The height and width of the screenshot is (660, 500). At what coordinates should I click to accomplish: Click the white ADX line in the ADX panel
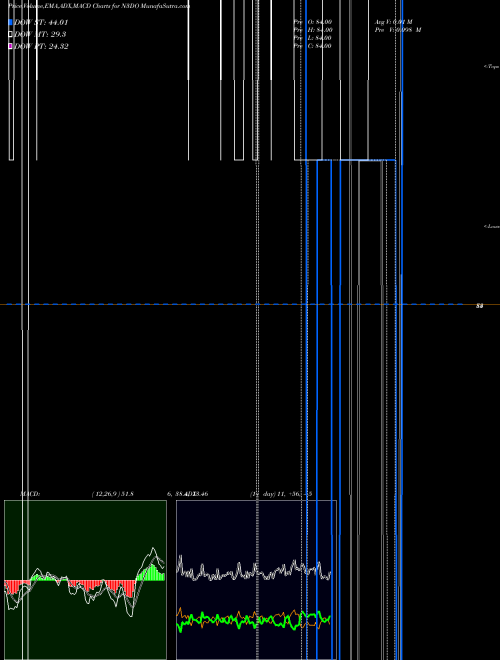[254, 570]
